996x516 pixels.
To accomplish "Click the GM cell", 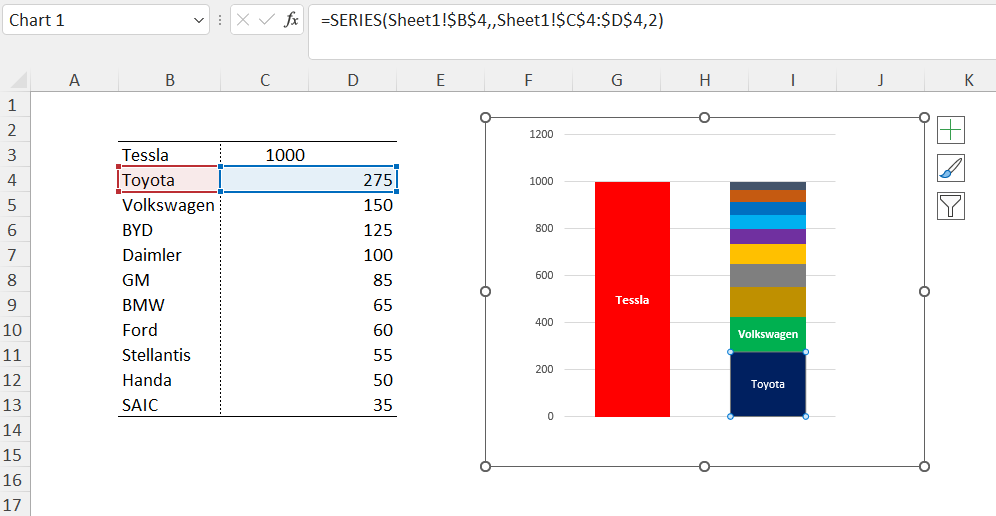I will (170, 280).
